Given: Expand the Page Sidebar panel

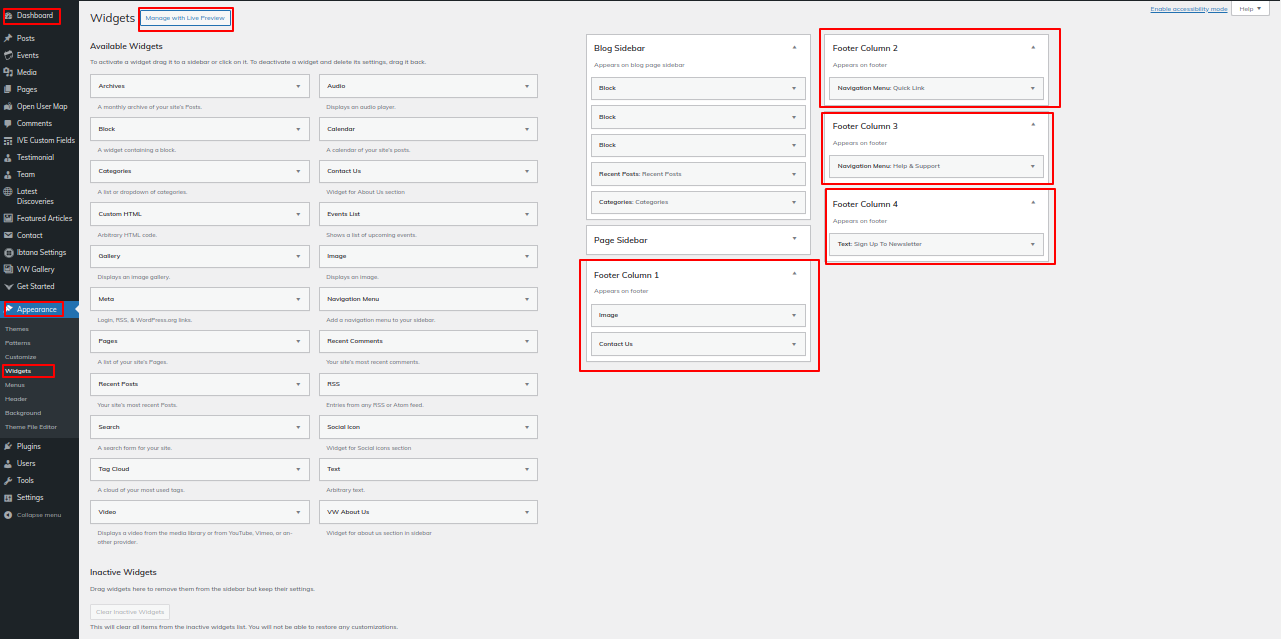Looking at the screenshot, I should tap(794, 239).
